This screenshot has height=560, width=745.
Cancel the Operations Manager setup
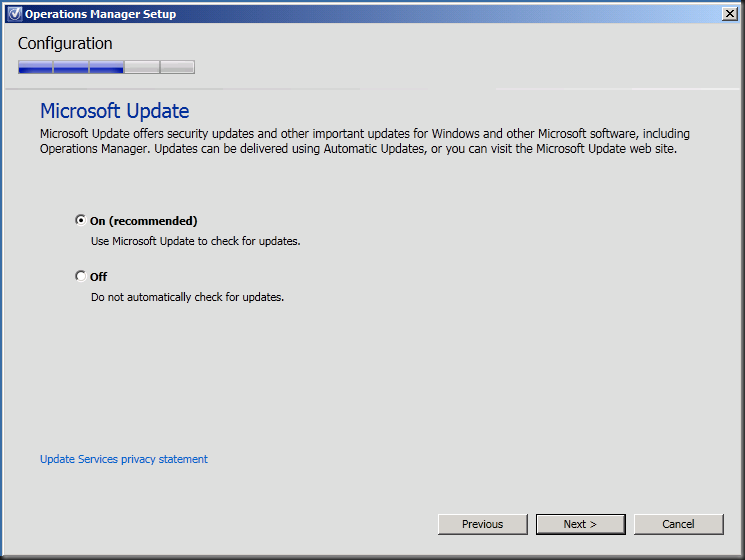pyautogui.click(x=678, y=524)
